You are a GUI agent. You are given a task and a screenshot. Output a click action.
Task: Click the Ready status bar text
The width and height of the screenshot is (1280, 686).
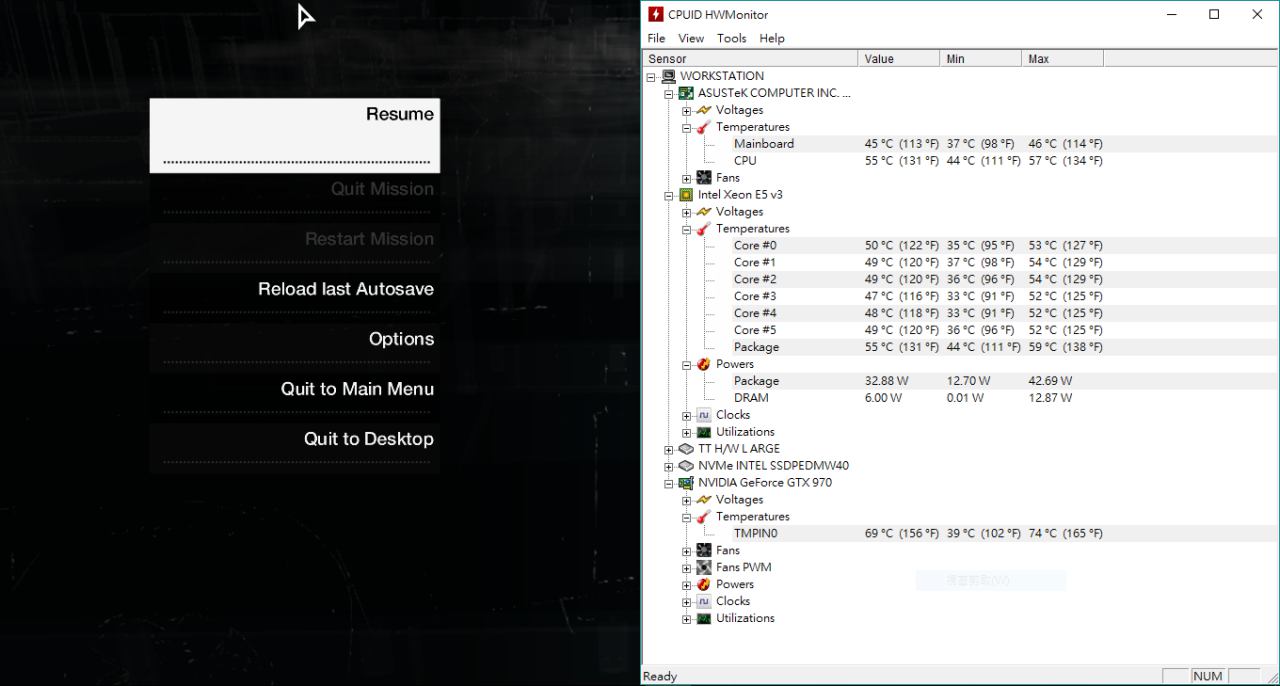pyautogui.click(x=660, y=677)
